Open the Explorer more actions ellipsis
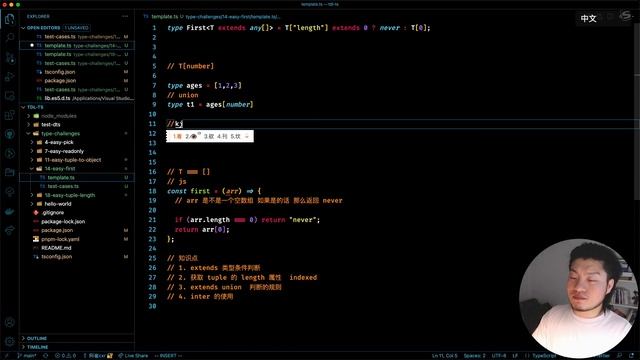 tap(125, 16)
